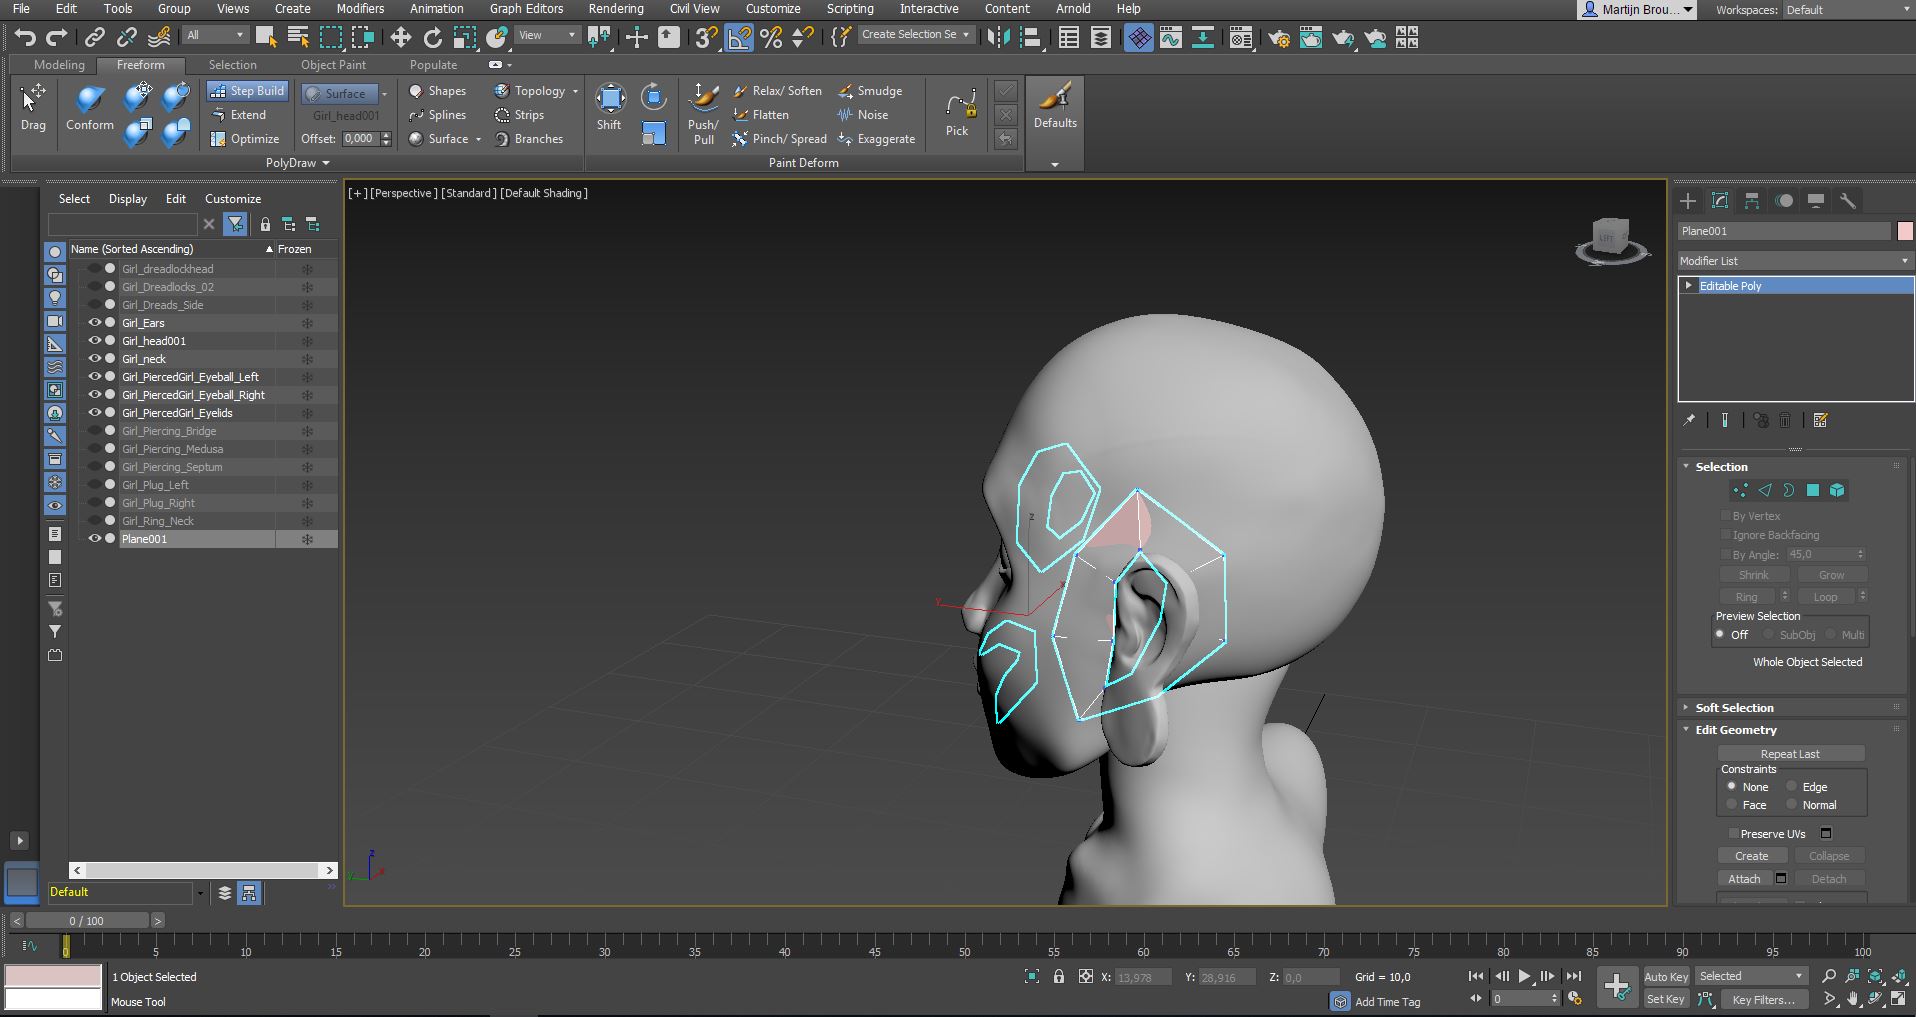
Task: Activate Polygon sub-object mode
Action: click(1813, 490)
